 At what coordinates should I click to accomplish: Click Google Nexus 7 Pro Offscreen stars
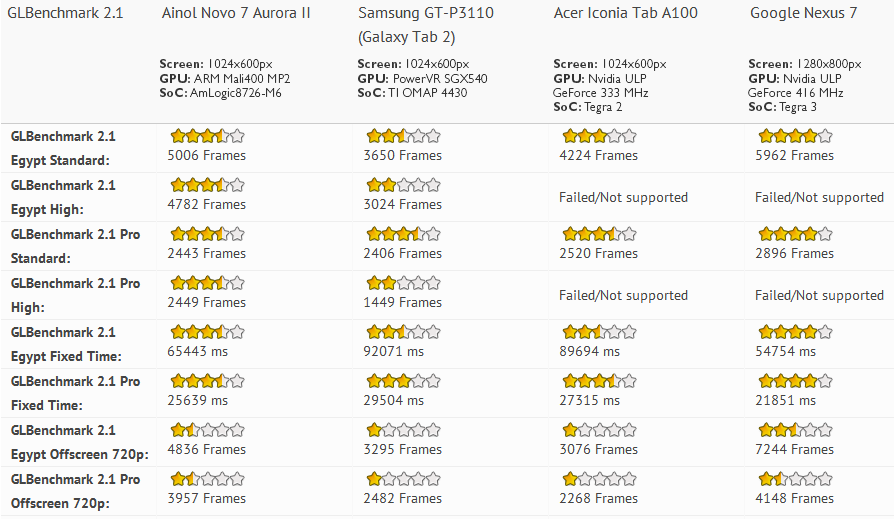click(795, 479)
